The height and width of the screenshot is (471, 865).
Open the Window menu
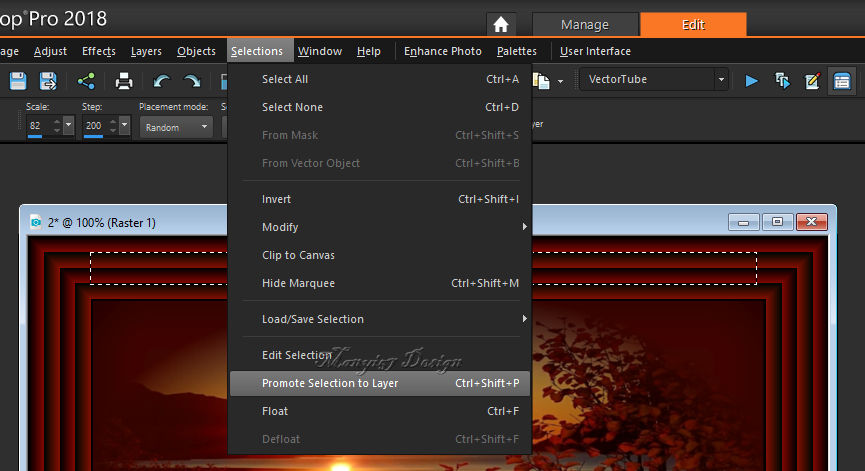tap(320, 51)
